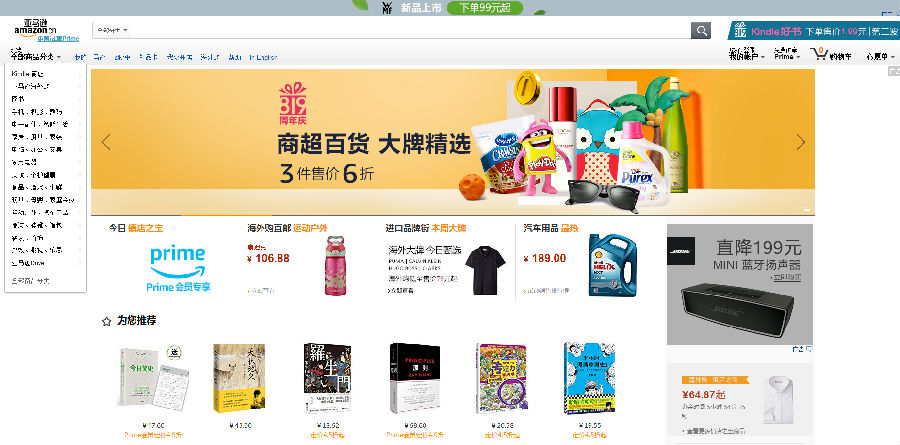Expand the 我的账户 account dropdown

tap(747, 54)
